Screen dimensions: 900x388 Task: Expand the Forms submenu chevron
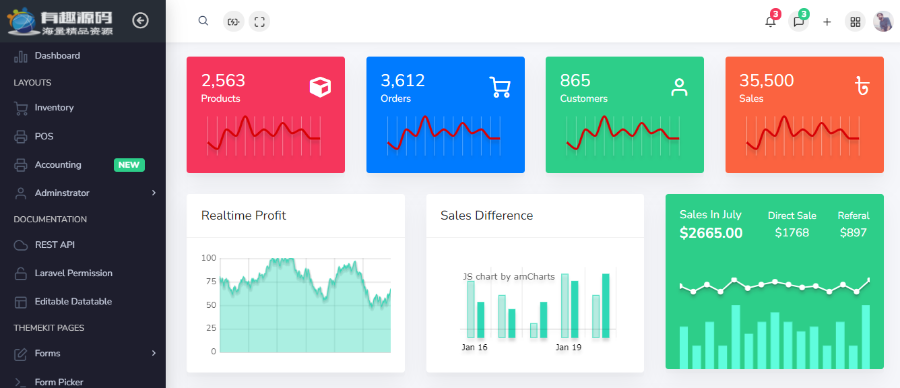click(x=154, y=353)
